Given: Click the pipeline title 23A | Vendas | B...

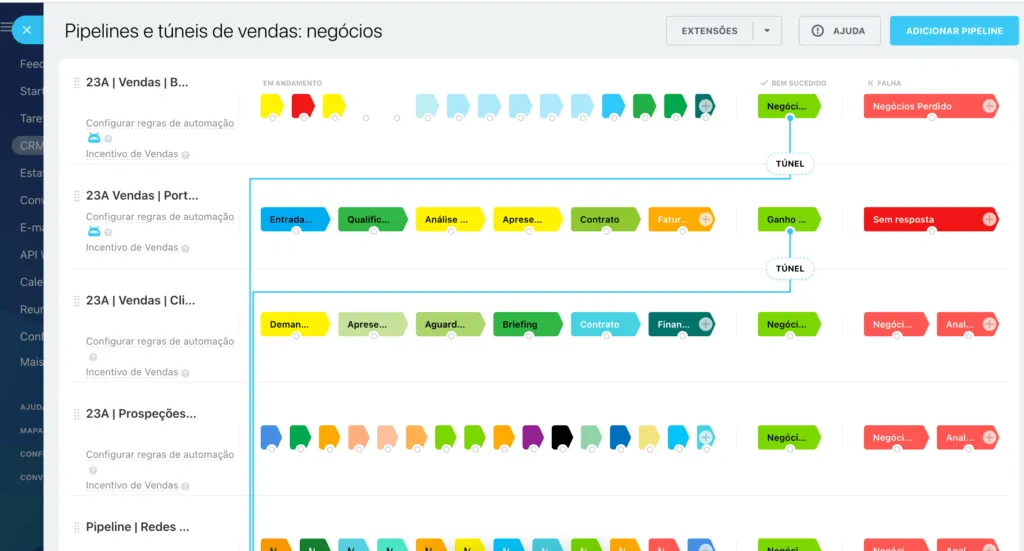Looking at the screenshot, I should point(137,82).
